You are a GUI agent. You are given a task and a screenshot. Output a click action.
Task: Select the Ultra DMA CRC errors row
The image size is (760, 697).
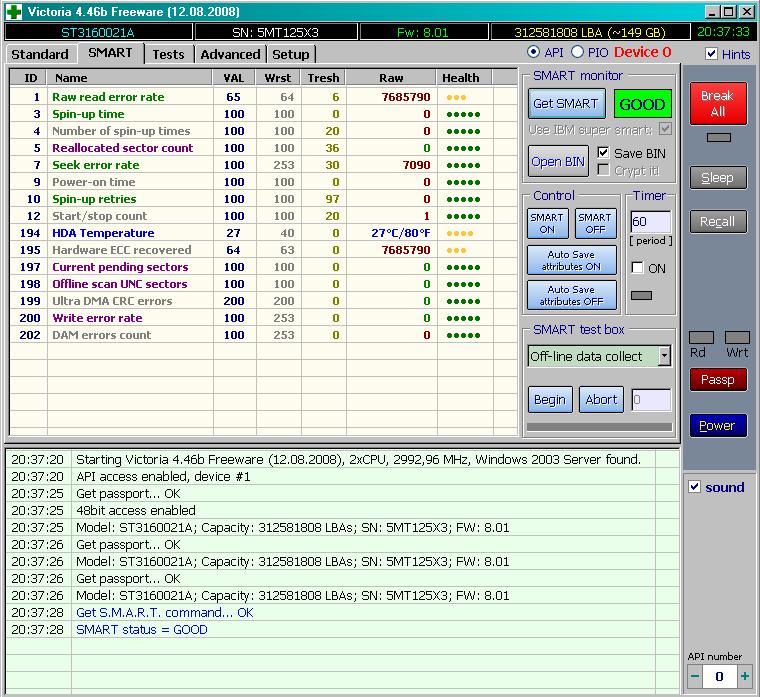263,301
